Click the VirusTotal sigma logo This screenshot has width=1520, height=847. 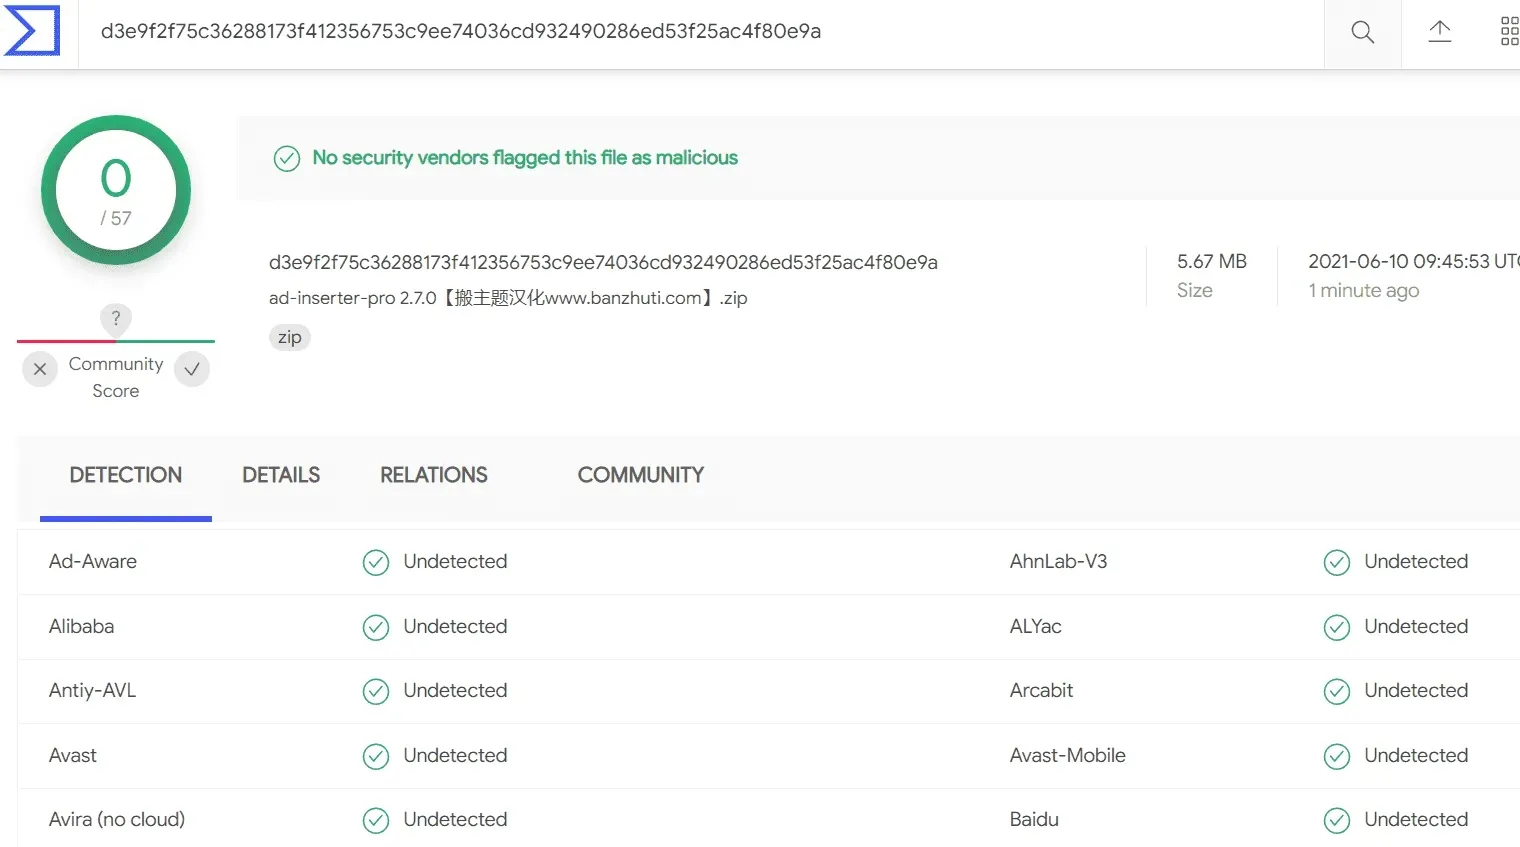pos(32,30)
